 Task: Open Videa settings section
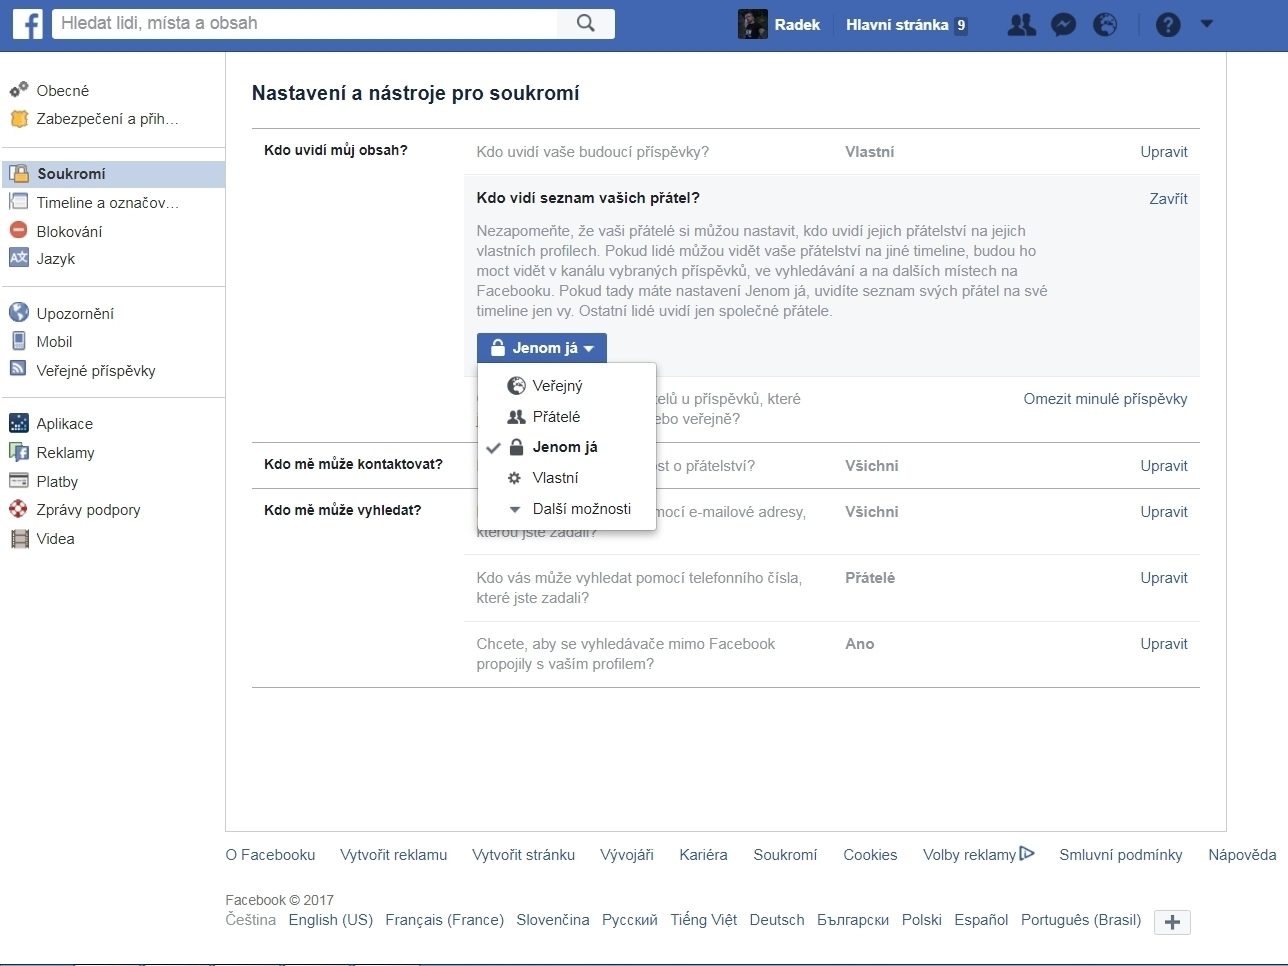pyautogui.click(x=55, y=538)
